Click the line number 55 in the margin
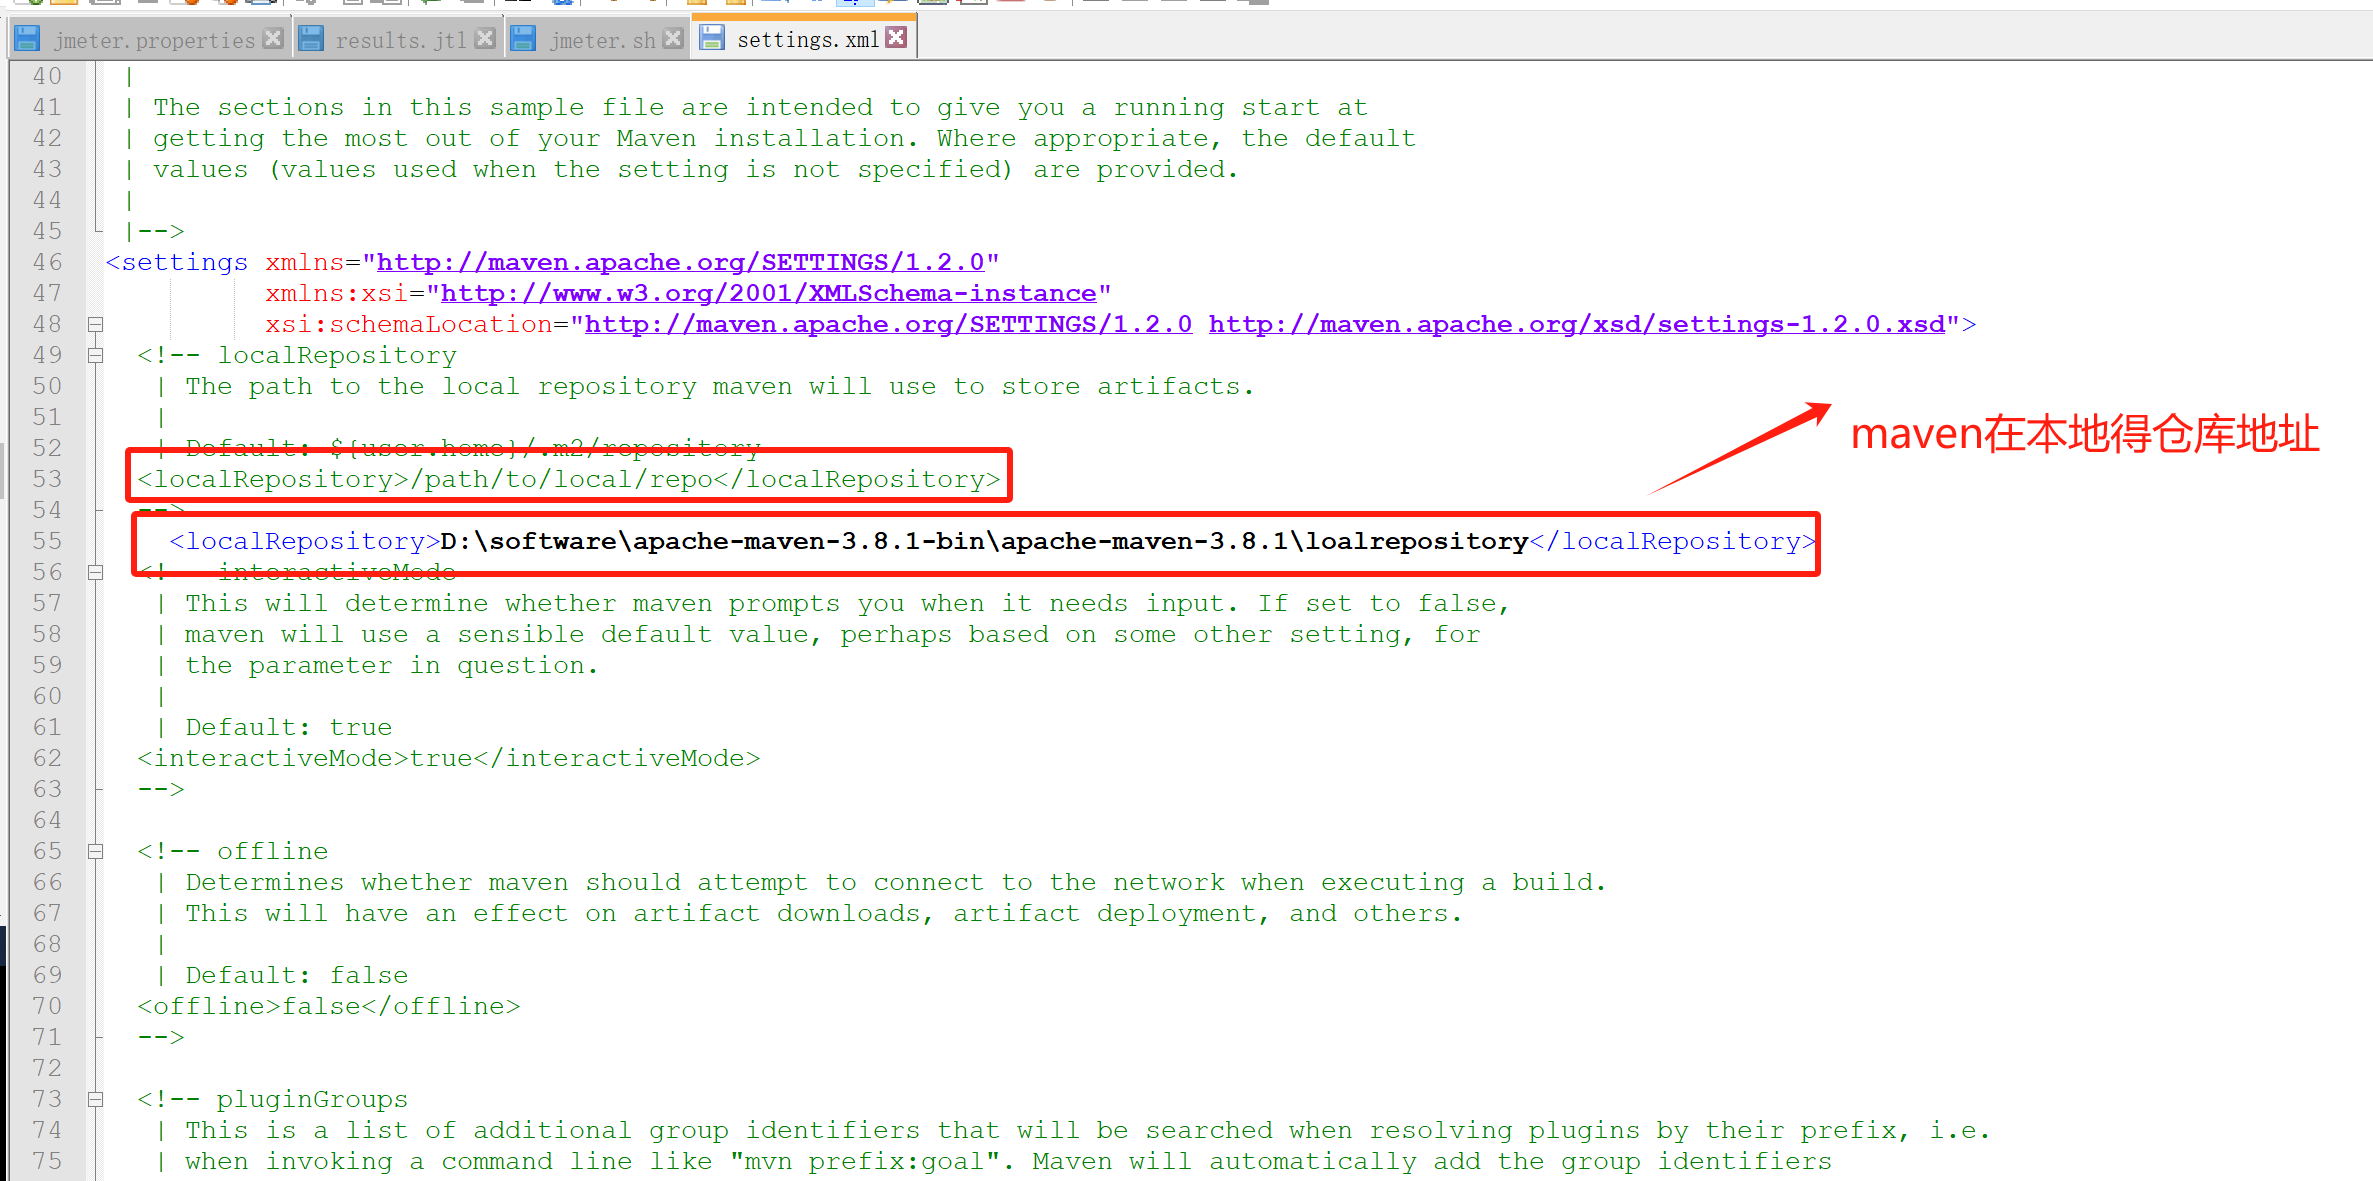The image size is (2373, 1181). tap(47, 541)
